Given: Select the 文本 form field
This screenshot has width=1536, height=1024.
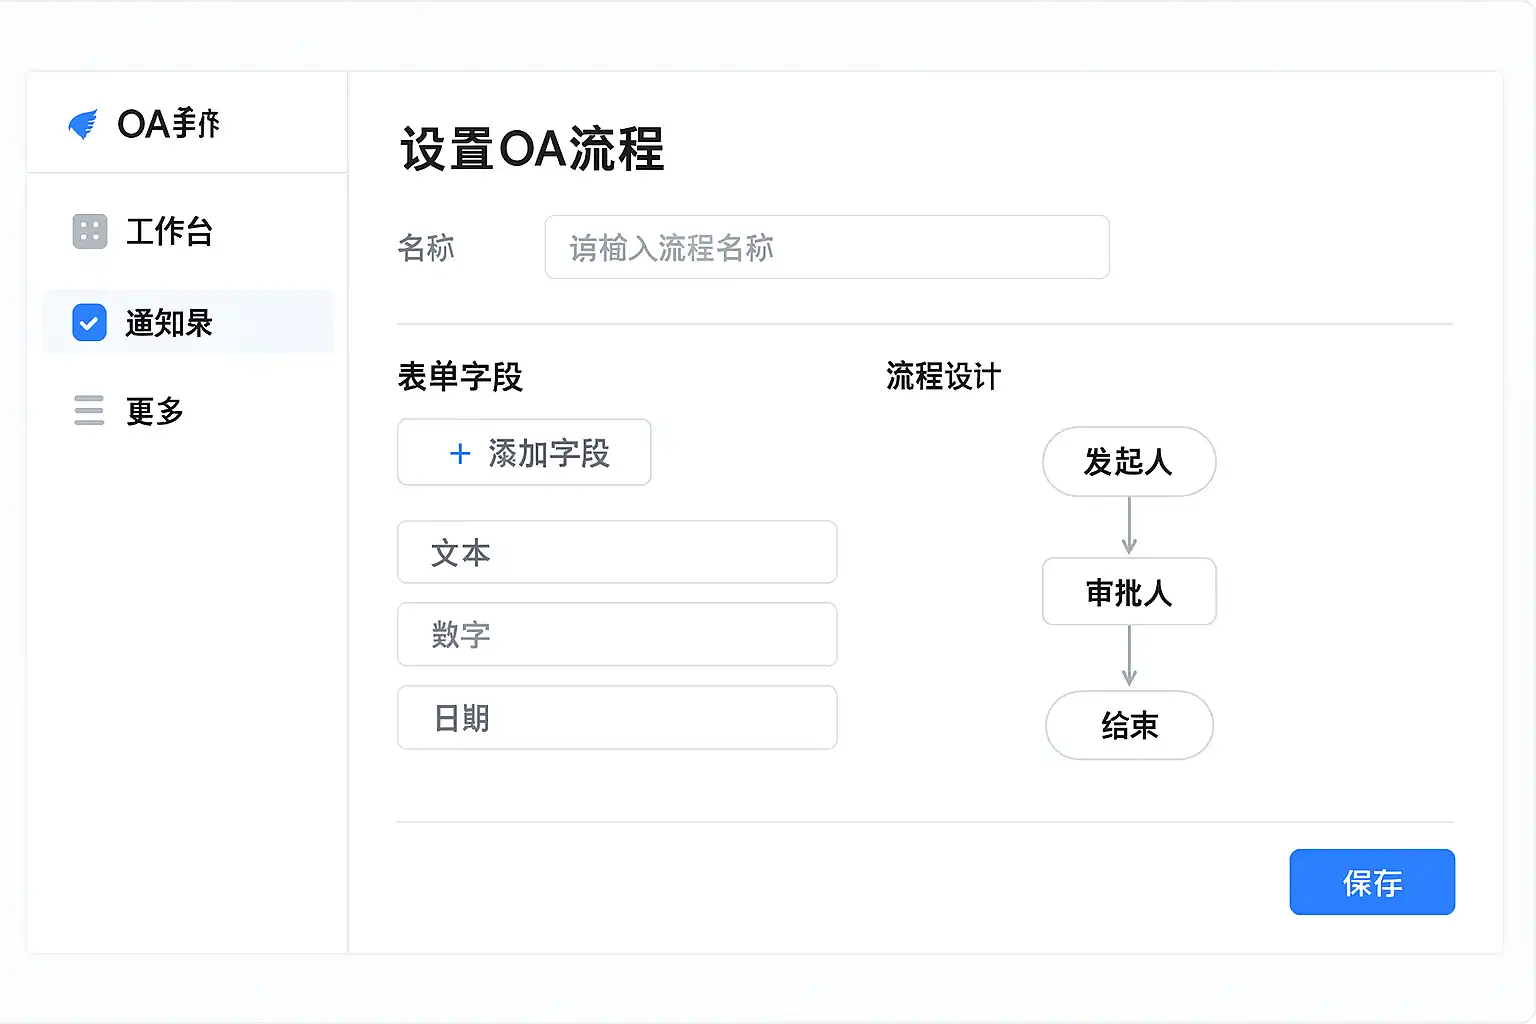Looking at the screenshot, I should click(x=616, y=552).
